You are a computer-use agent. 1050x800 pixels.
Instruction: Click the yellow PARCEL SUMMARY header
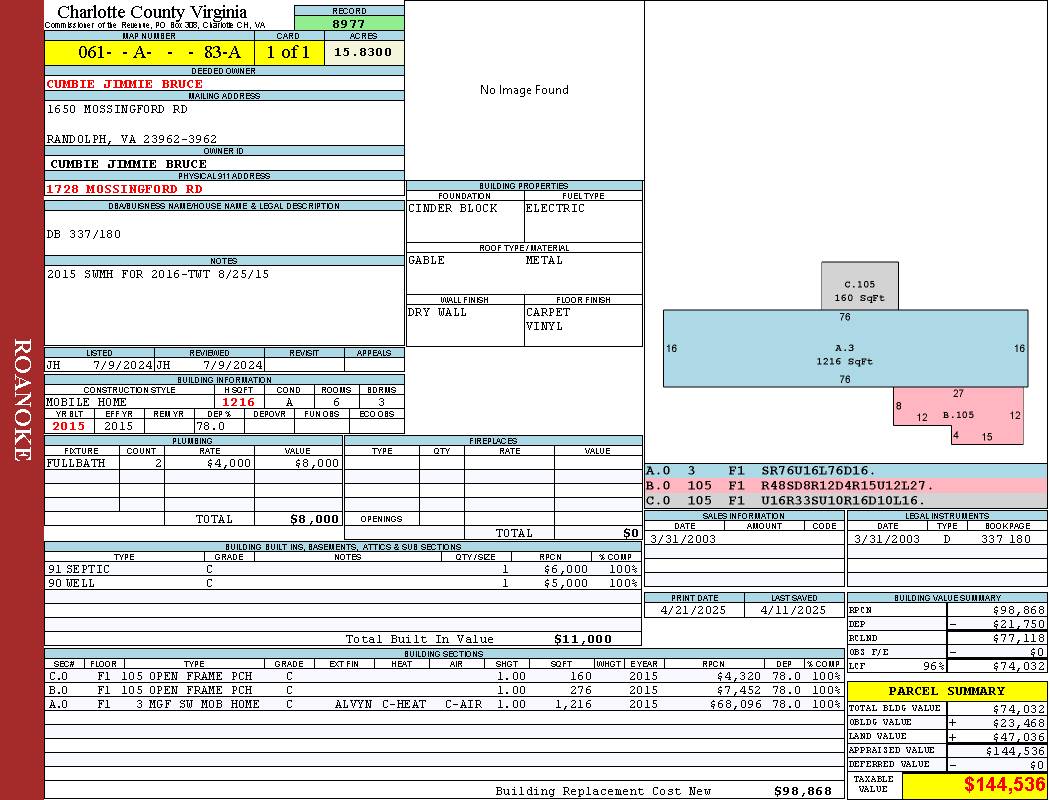[946, 691]
